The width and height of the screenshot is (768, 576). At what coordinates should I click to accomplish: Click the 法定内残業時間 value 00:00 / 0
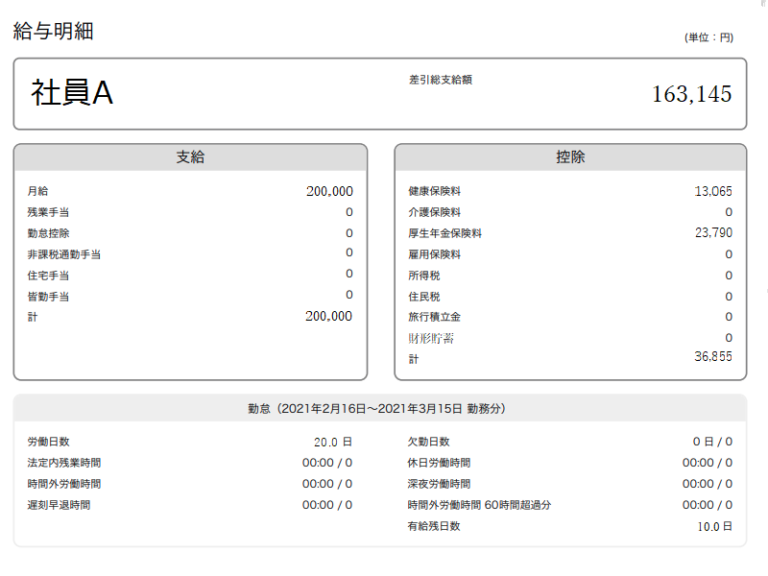point(327,463)
